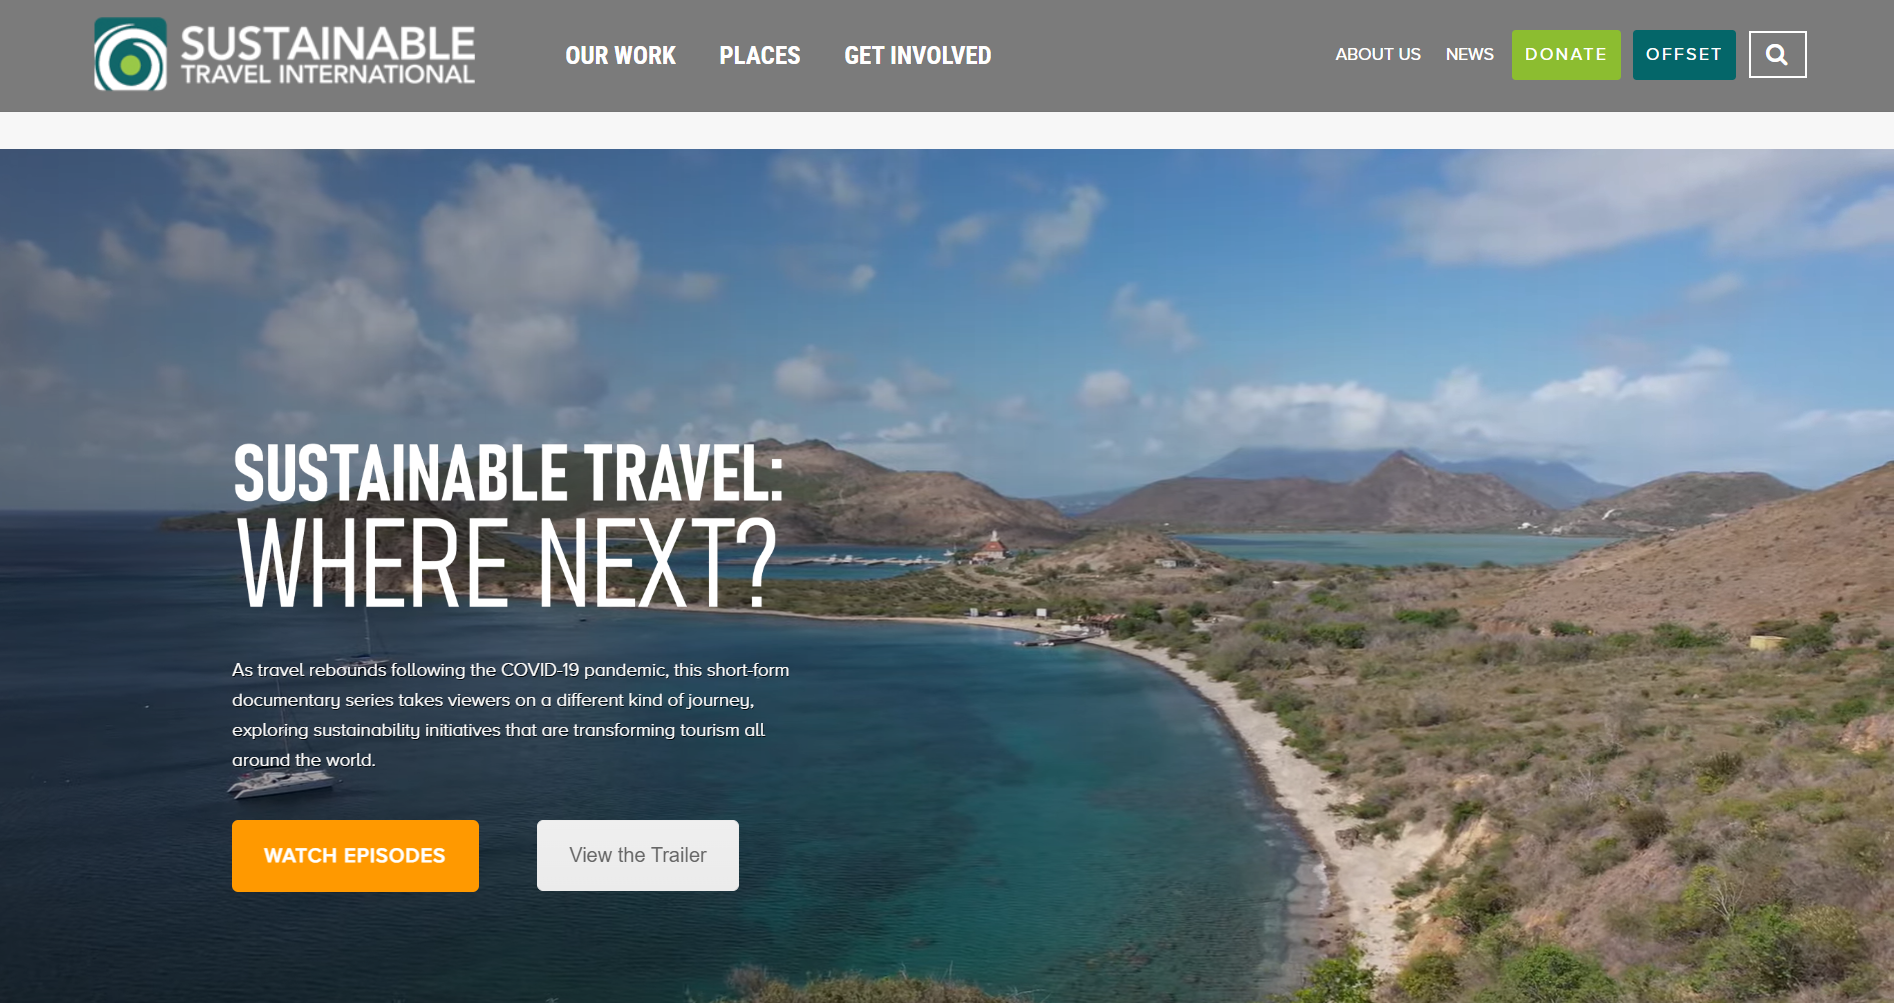
Task: Go to the About Us page
Action: click(1378, 54)
